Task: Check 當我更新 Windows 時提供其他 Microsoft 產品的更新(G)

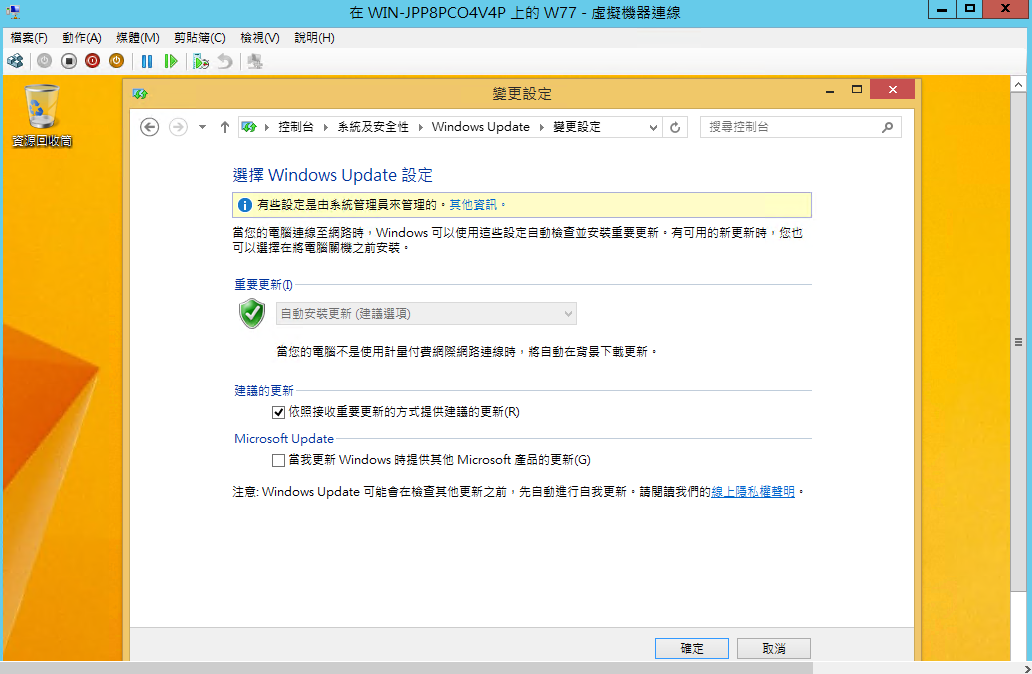Action: coord(278,460)
